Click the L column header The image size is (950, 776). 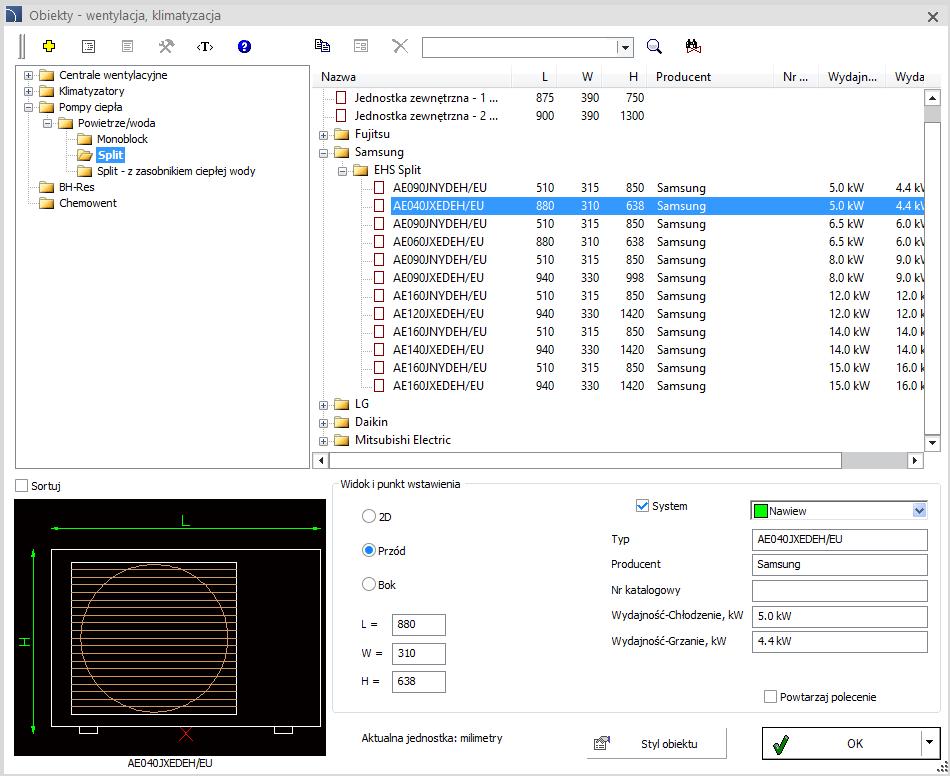point(532,77)
